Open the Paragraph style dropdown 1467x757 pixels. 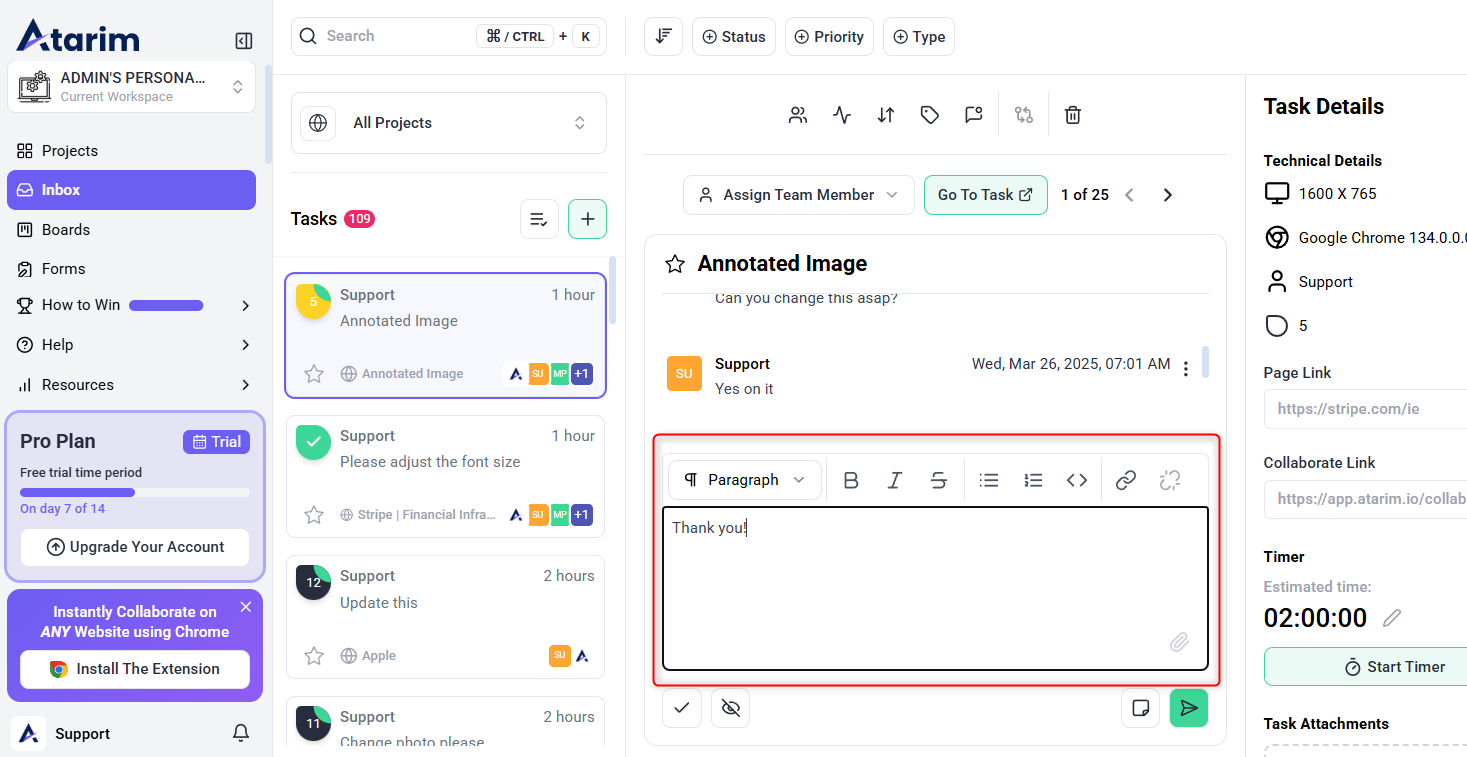(745, 480)
